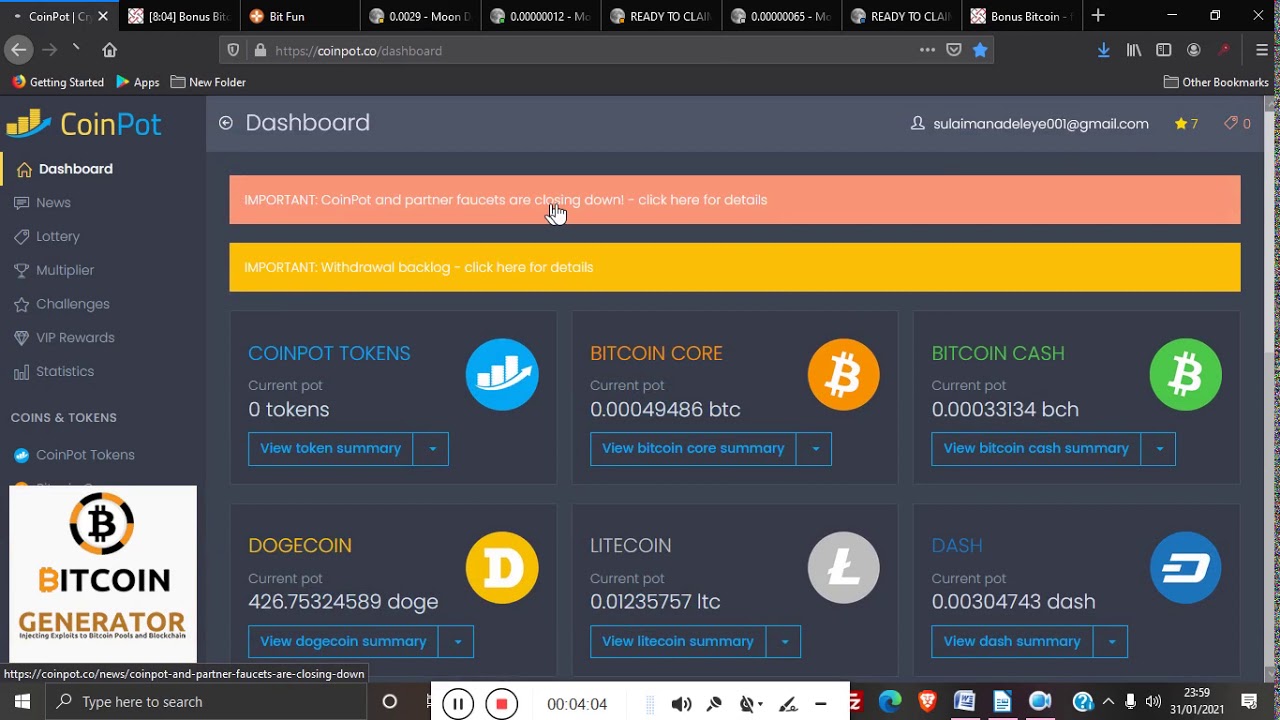Collapse sidebar with the arrow beside Dashboard
This screenshot has height=720, width=1280.
(226, 123)
